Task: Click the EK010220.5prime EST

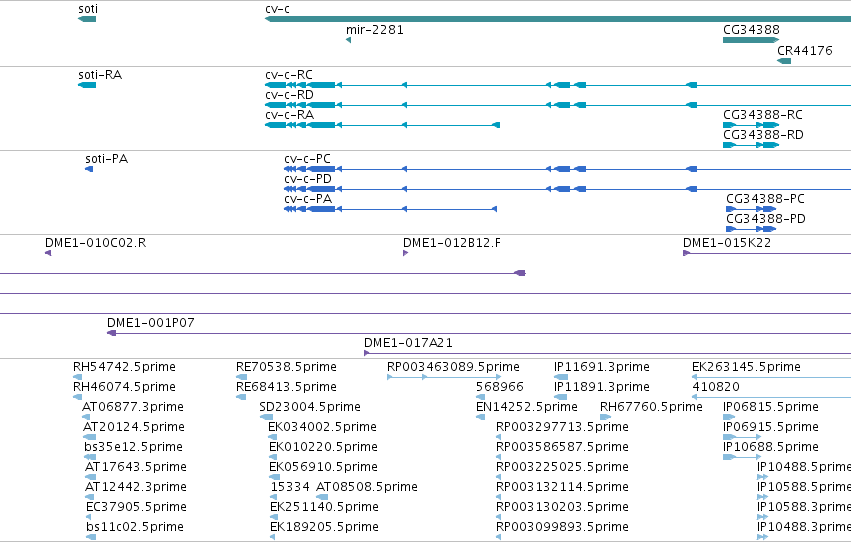Action: pyautogui.click(x=273, y=457)
